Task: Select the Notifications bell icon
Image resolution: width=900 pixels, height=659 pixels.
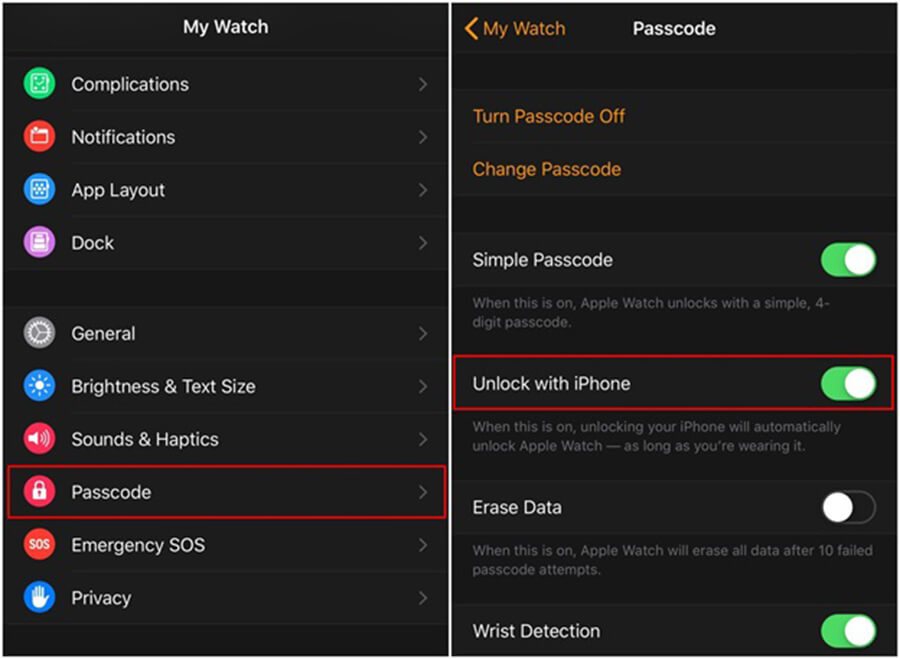Action: point(38,137)
